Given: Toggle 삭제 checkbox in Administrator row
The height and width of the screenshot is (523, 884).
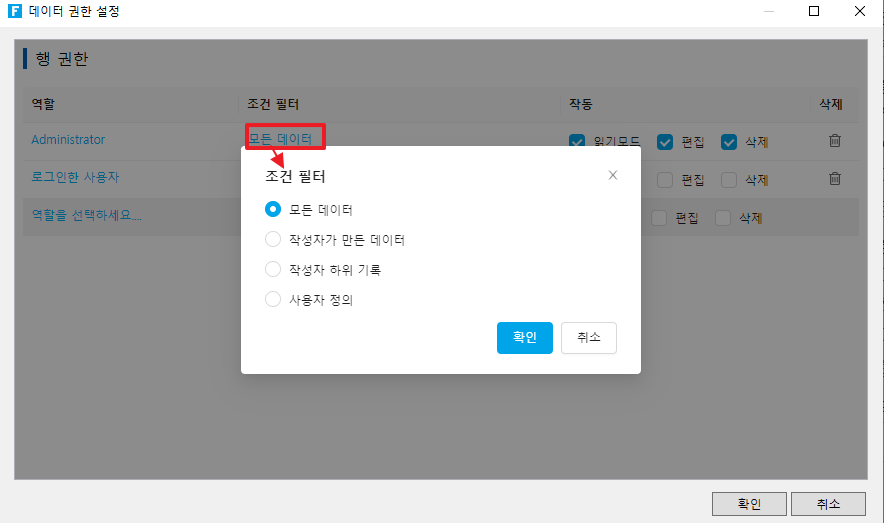Looking at the screenshot, I should pyautogui.click(x=729, y=142).
